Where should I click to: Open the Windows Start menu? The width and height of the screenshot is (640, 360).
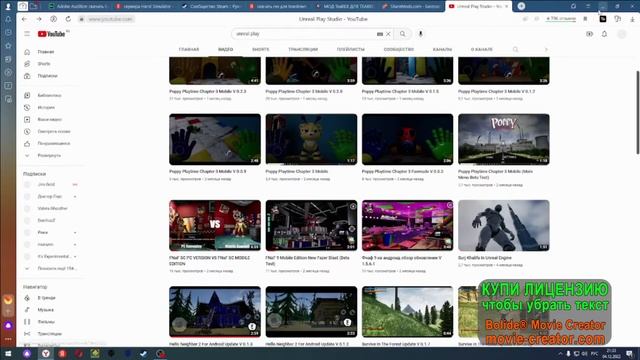[x=8, y=354]
